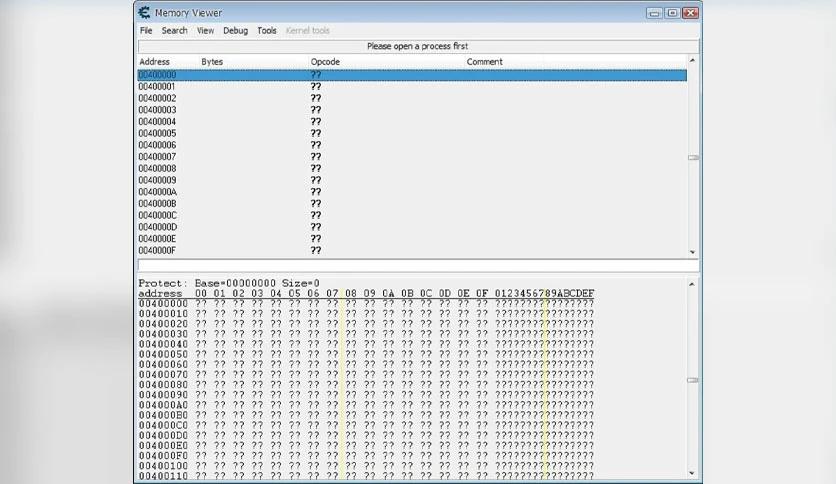Click hex dump address 00400060
The height and width of the screenshot is (484, 836).
pyautogui.click(x=163, y=365)
